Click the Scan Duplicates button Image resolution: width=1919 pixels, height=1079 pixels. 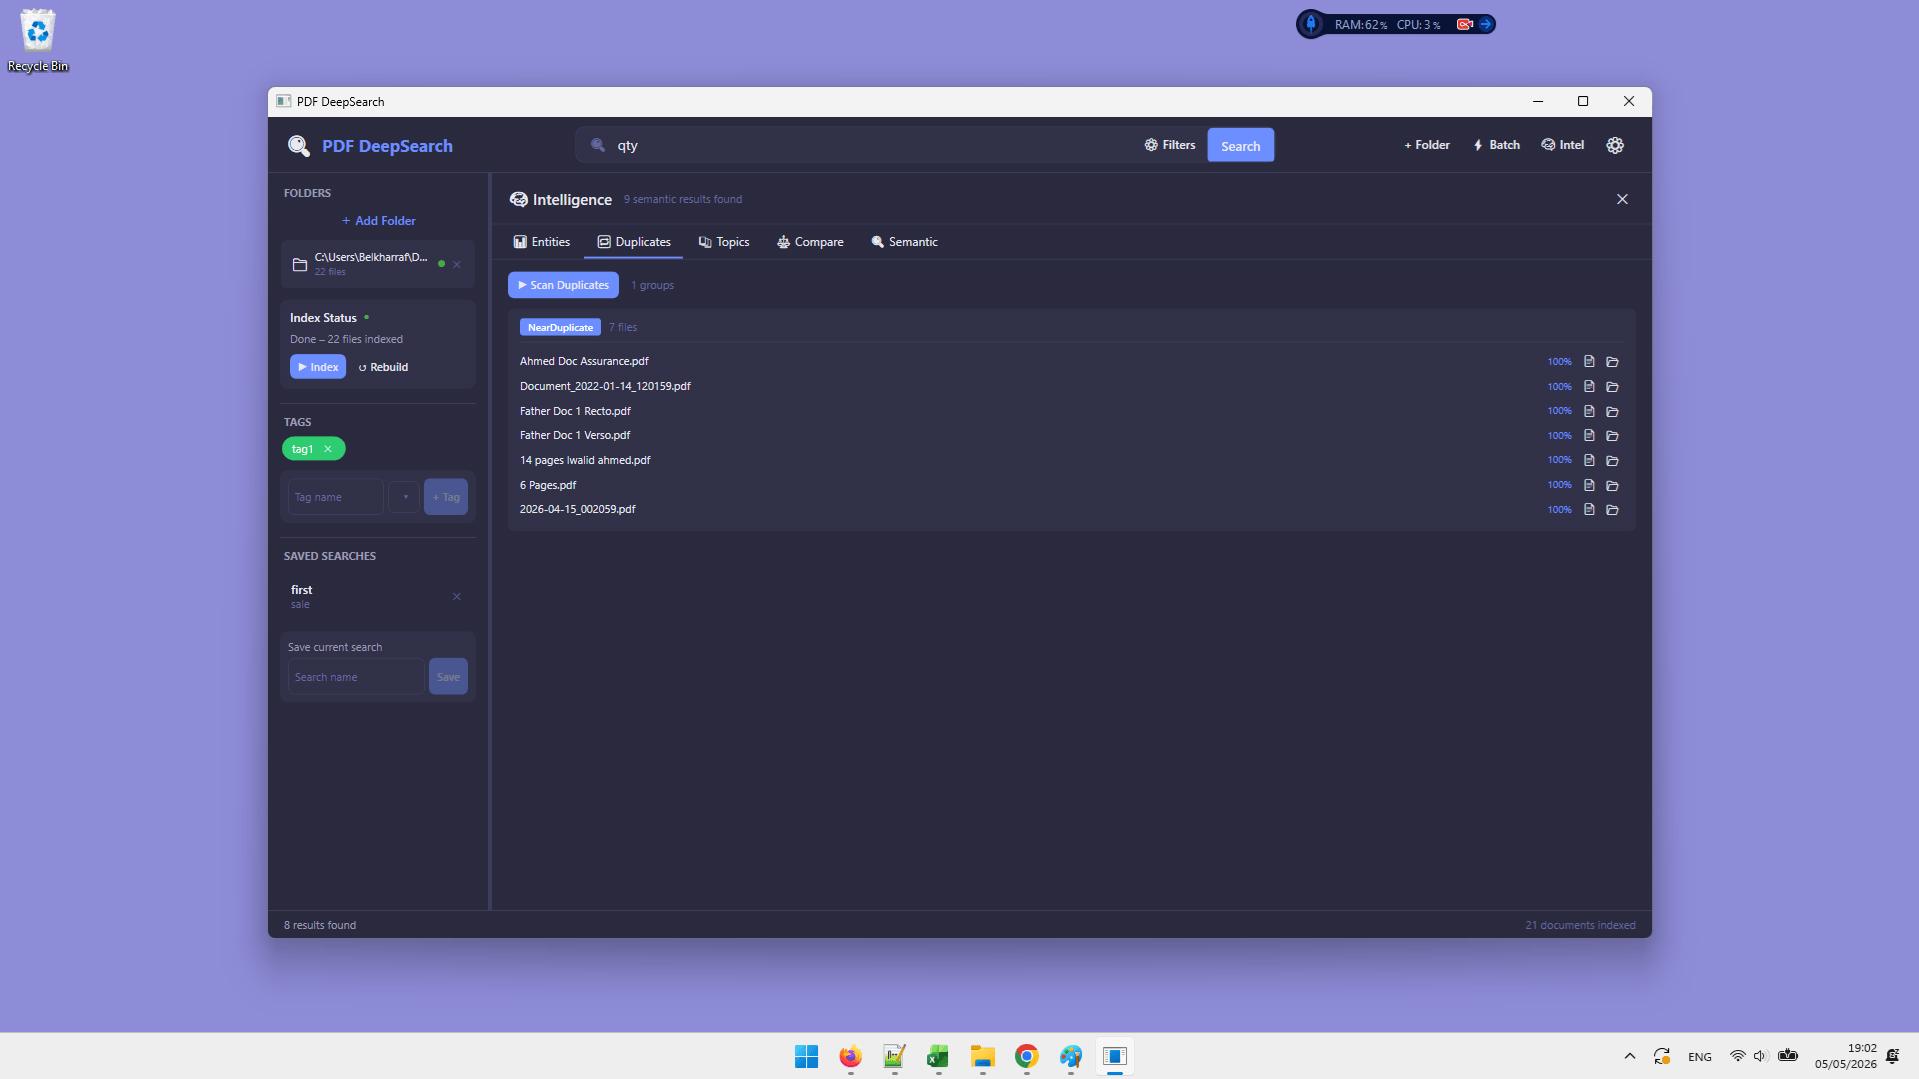tap(563, 285)
